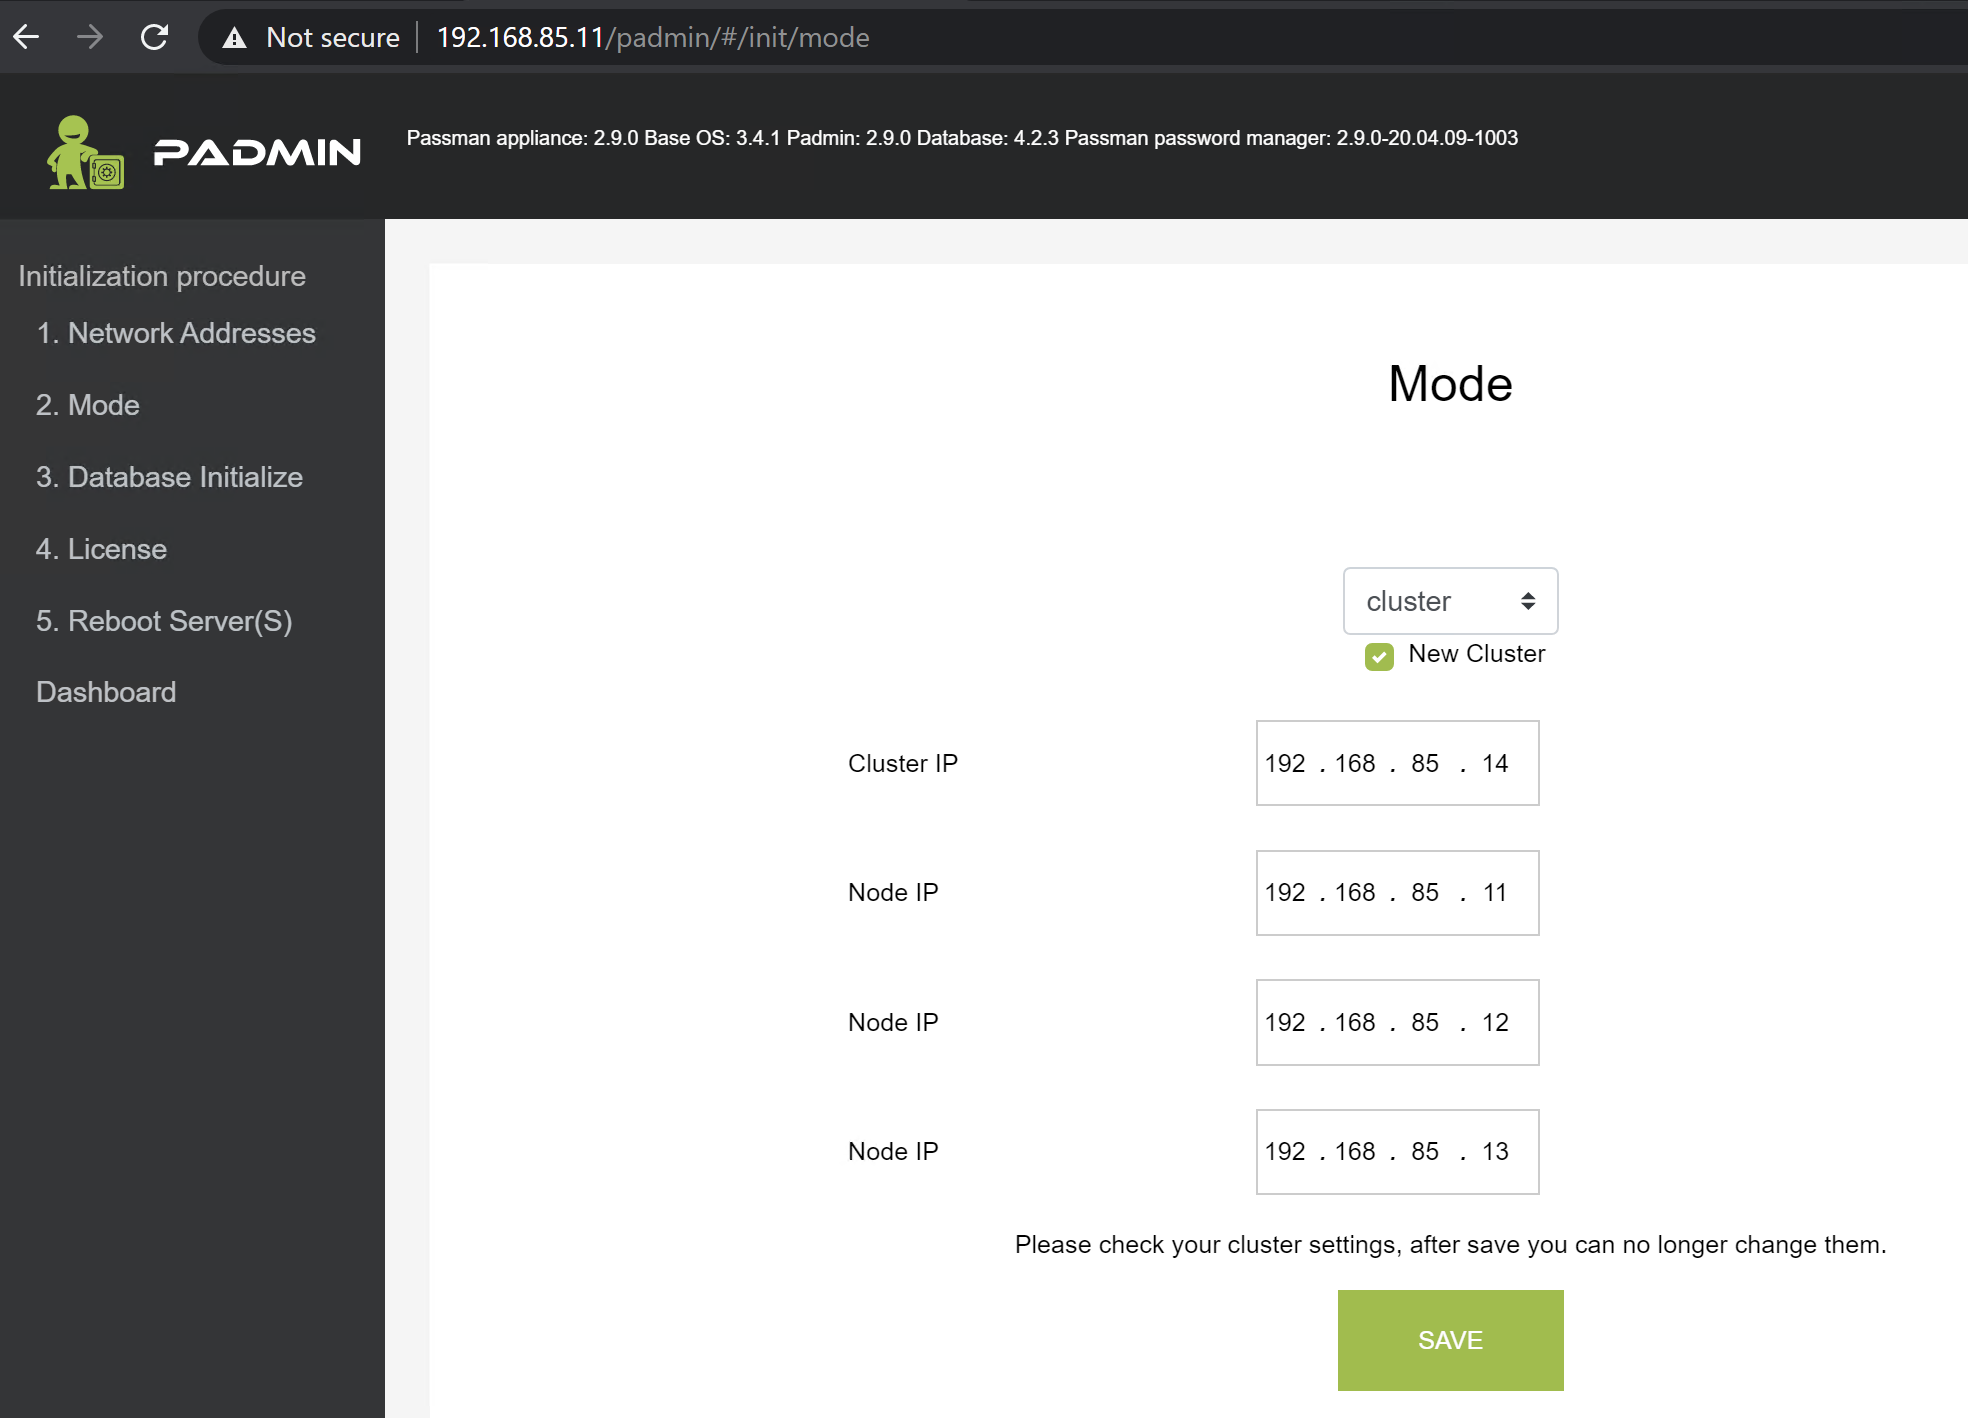Click the PADMIN wordmark in header

(x=257, y=152)
